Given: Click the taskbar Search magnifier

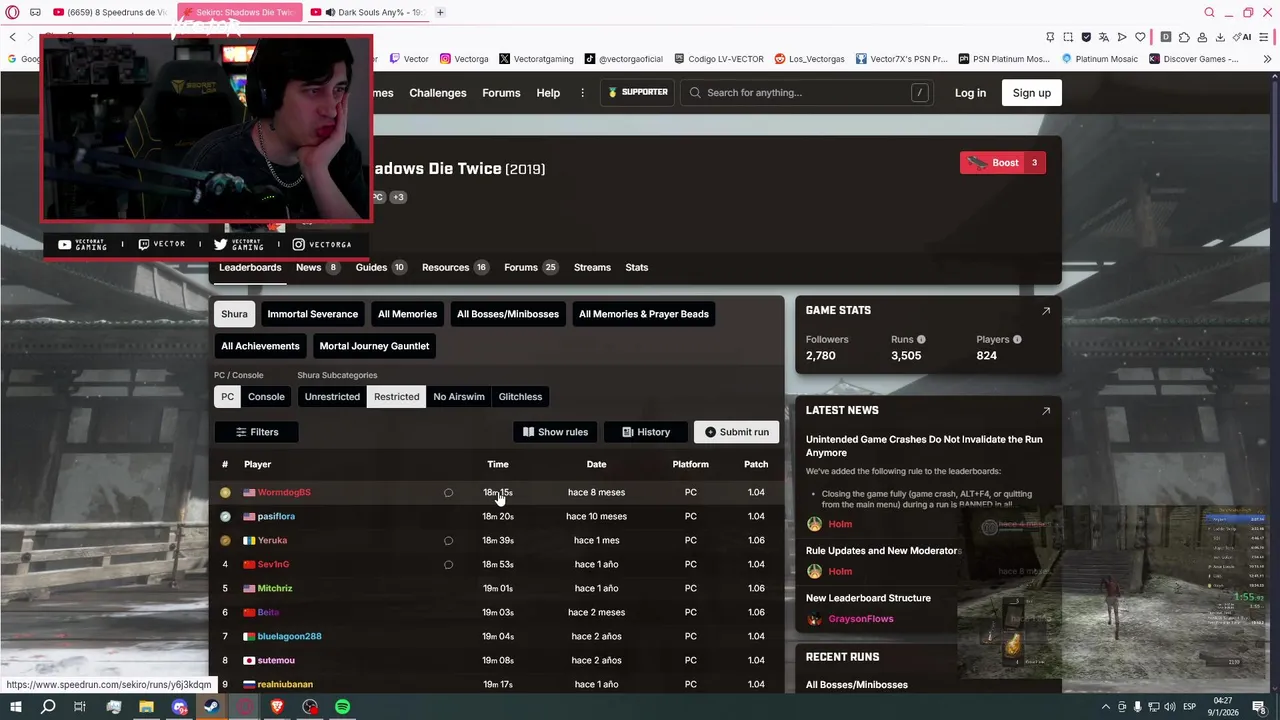Looking at the screenshot, I should coord(47,707).
